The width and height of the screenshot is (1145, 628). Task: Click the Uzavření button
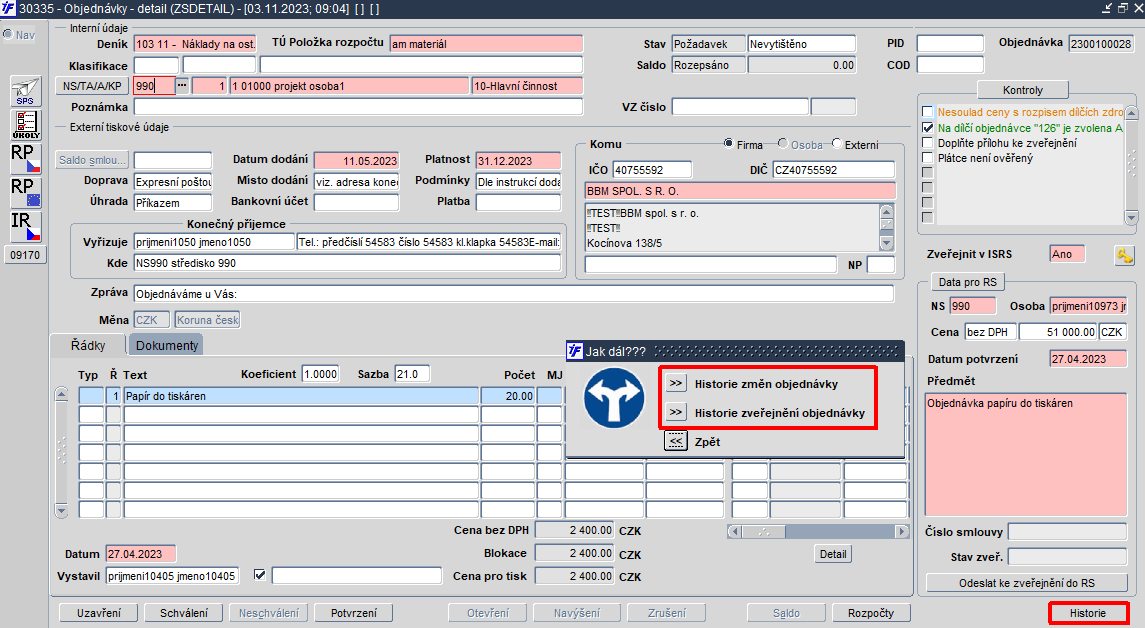[x=99, y=613]
